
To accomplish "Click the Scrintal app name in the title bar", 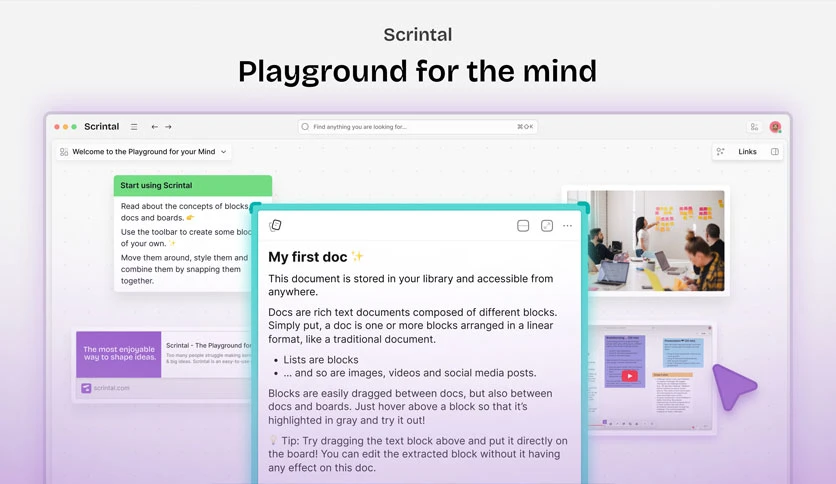I will [x=101, y=127].
